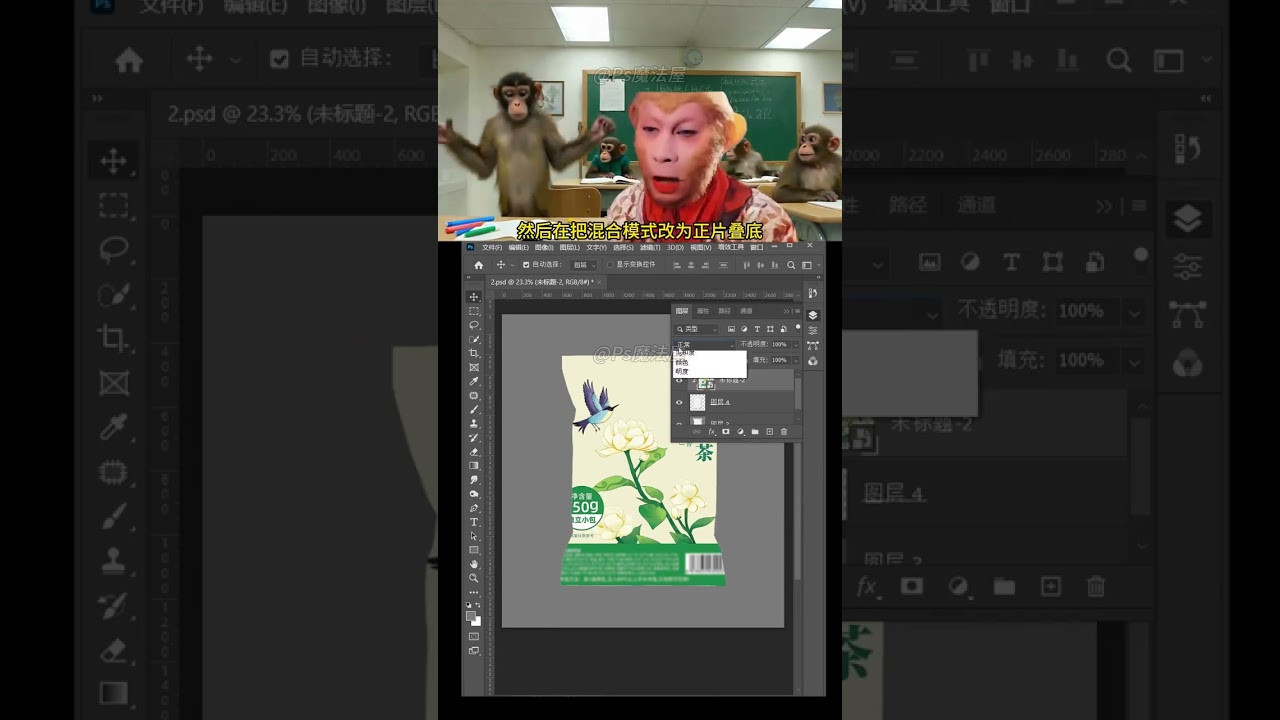Select the Brush tool
This screenshot has height=720, width=1280.
coord(474,409)
